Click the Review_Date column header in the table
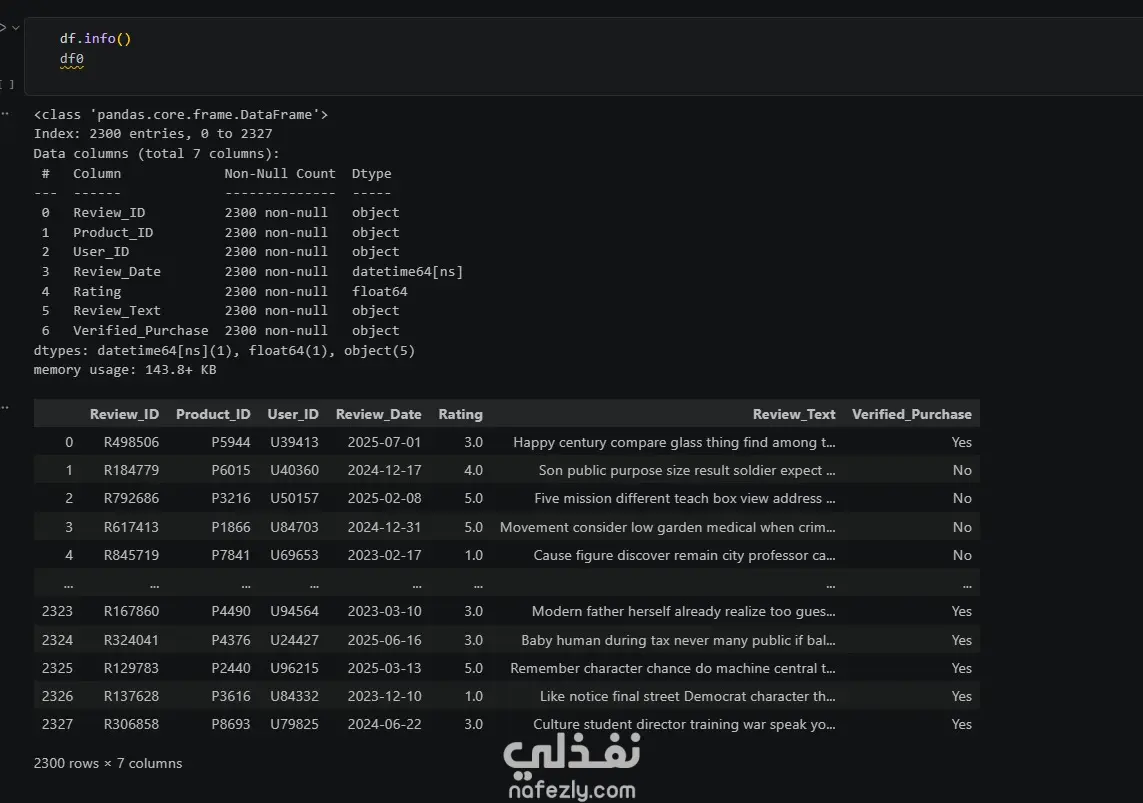Image resolution: width=1143 pixels, height=803 pixels. (x=378, y=414)
